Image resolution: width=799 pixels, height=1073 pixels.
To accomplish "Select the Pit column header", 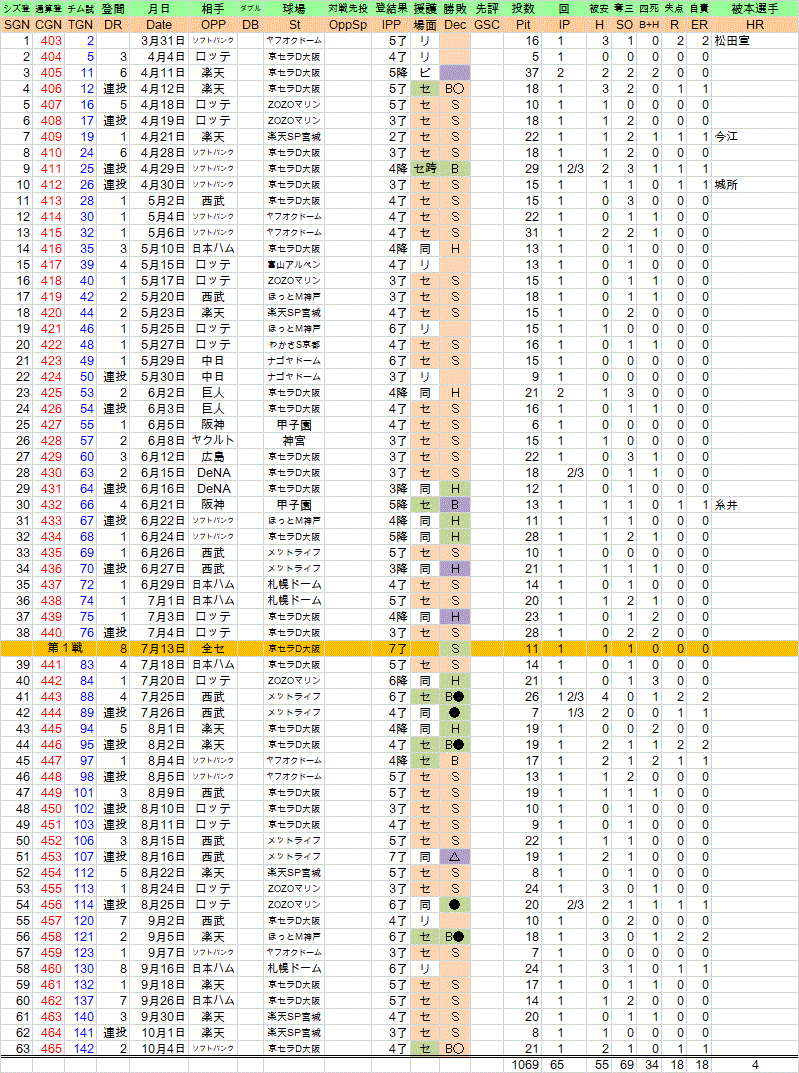I will [x=523, y=25].
